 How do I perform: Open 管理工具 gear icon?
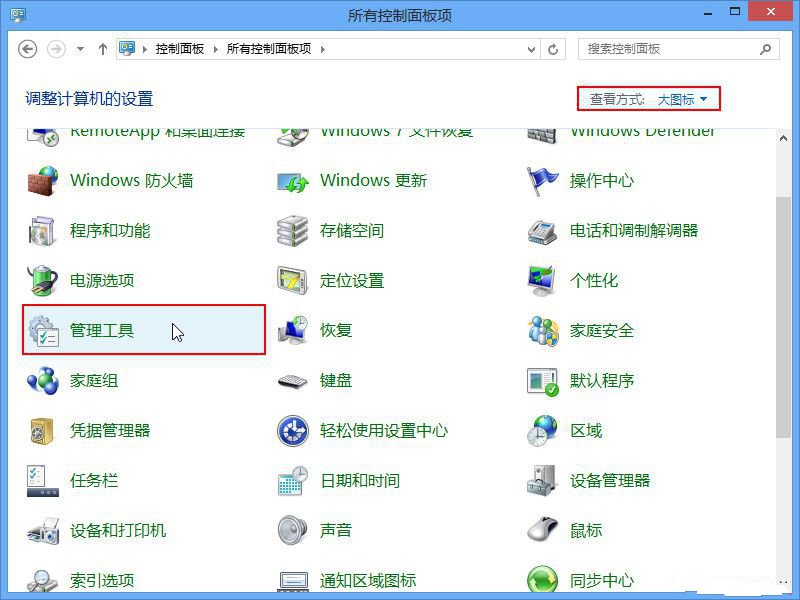(44, 331)
